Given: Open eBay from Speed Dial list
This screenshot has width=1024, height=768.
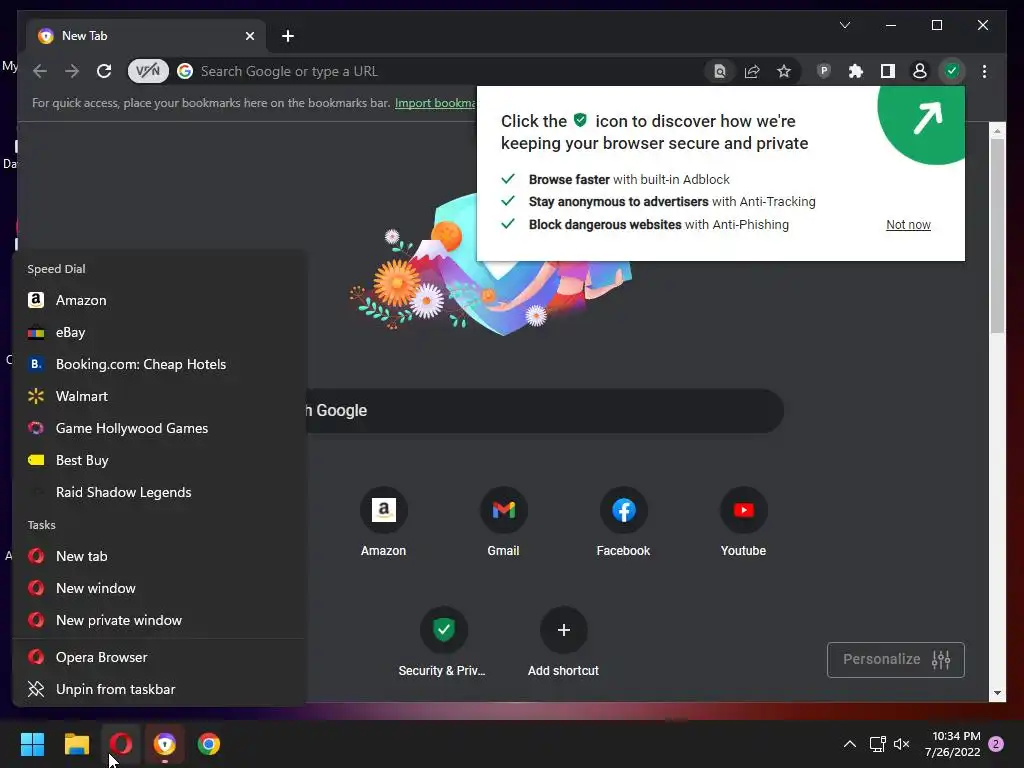Looking at the screenshot, I should 159,332.
